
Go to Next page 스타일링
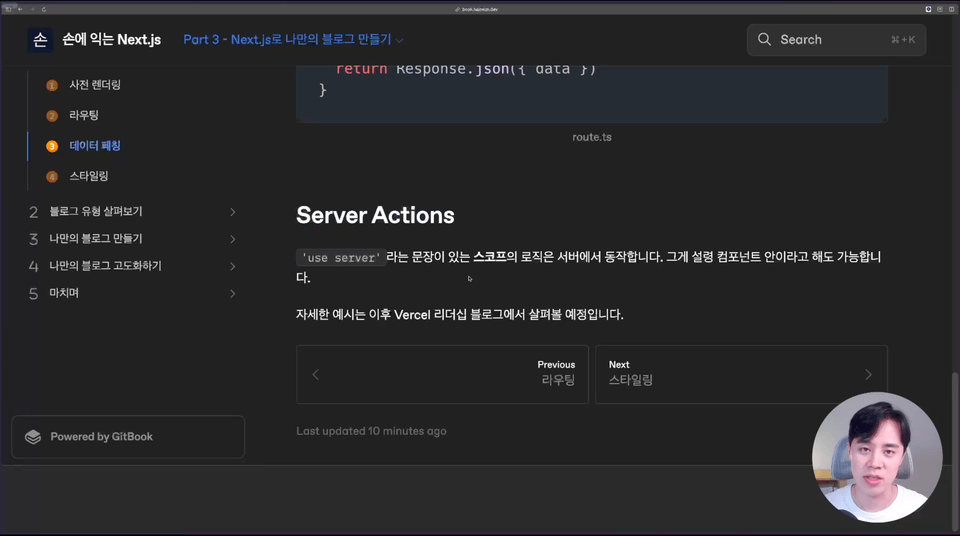pos(741,374)
